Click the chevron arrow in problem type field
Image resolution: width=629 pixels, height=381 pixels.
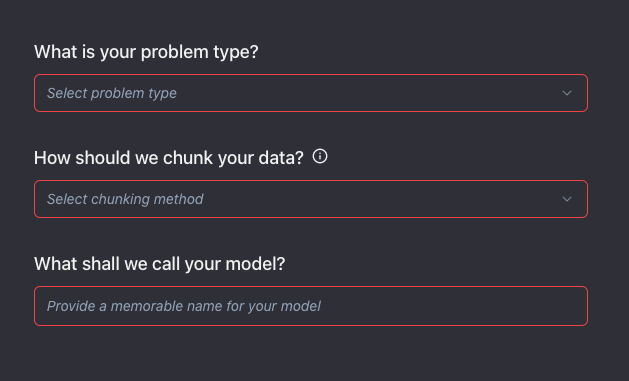click(566, 93)
